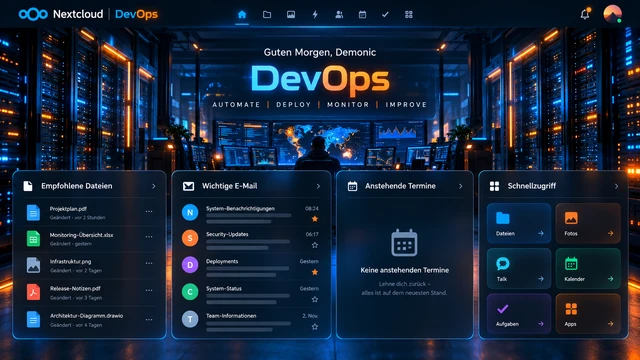Click the Anstehende Termine widget title
The image size is (640, 360).
(400, 186)
